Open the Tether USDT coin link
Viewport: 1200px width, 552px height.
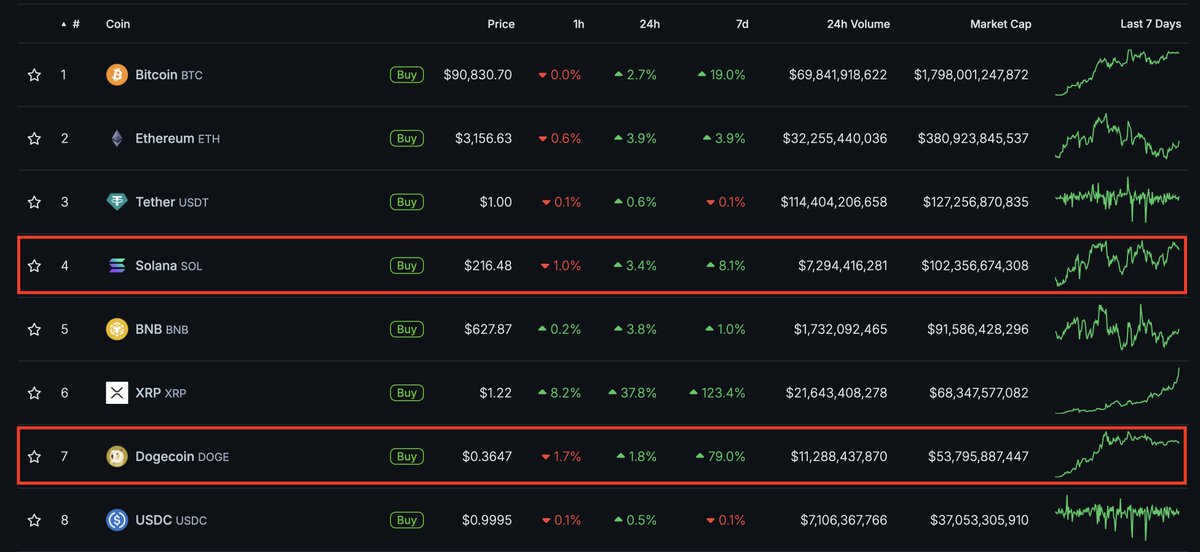click(x=174, y=202)
